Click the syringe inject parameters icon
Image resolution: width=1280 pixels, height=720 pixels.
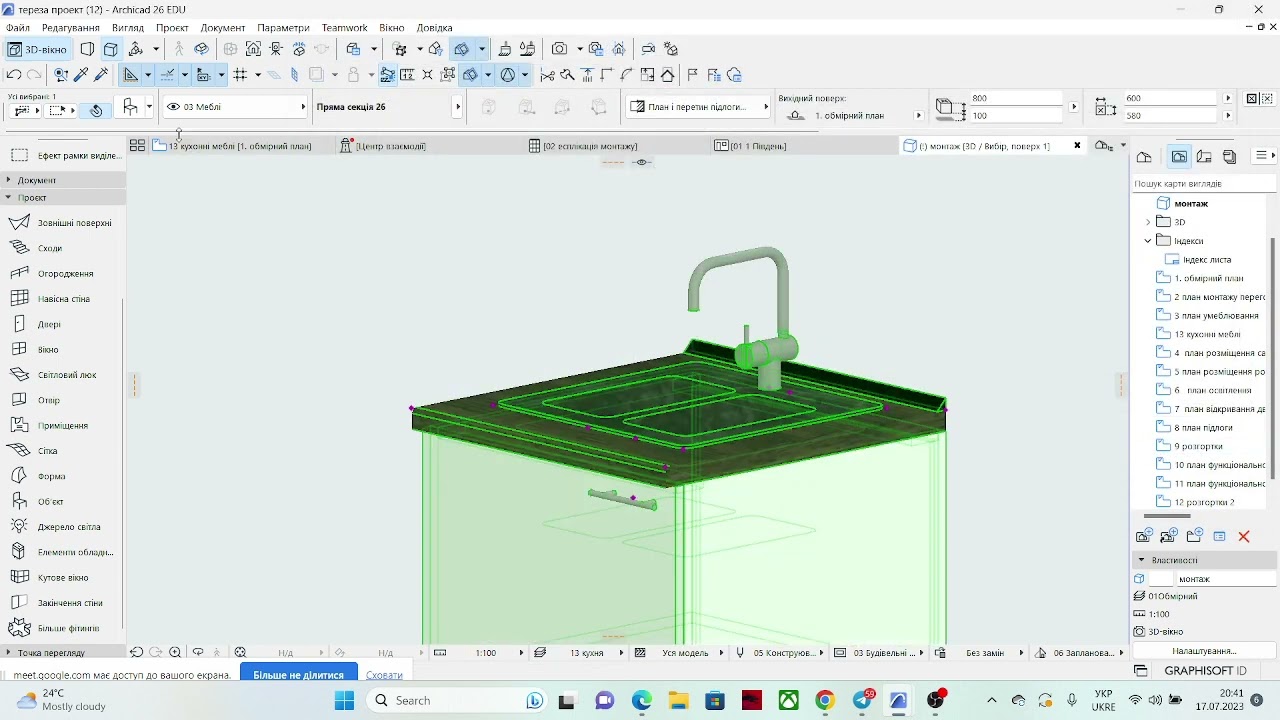pyautogui.click(x=102, y=75)
